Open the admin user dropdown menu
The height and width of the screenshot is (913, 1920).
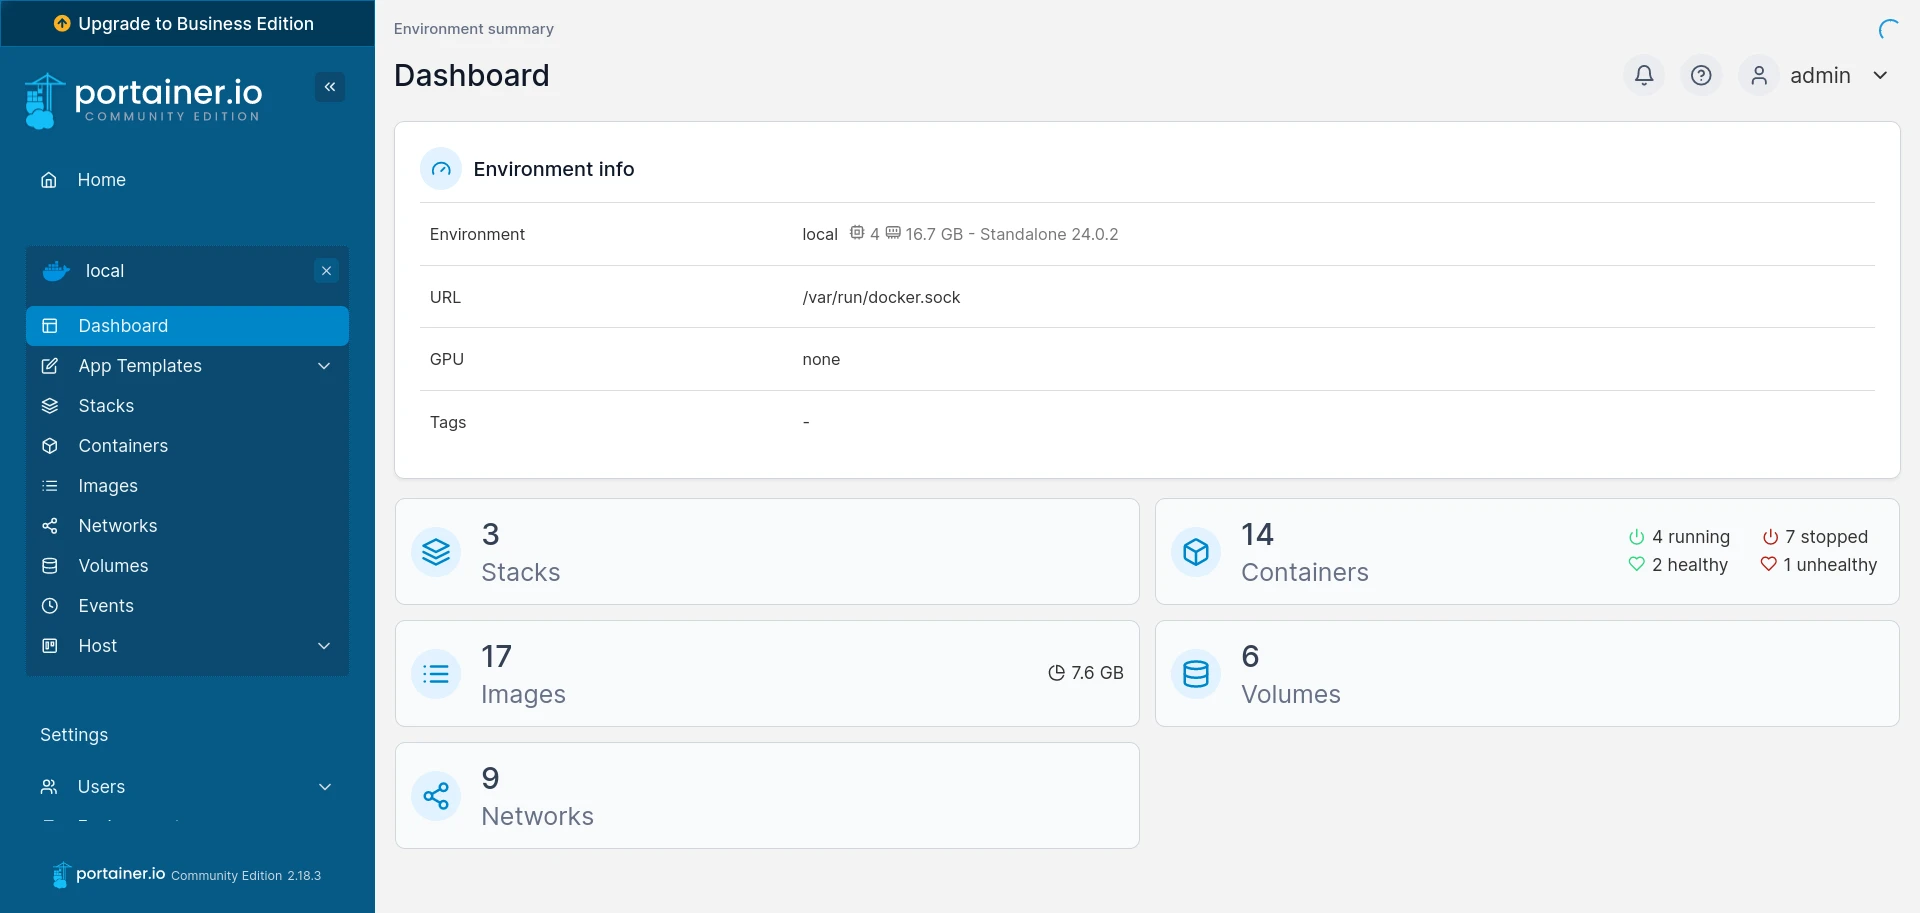[x=1880, y=75]
